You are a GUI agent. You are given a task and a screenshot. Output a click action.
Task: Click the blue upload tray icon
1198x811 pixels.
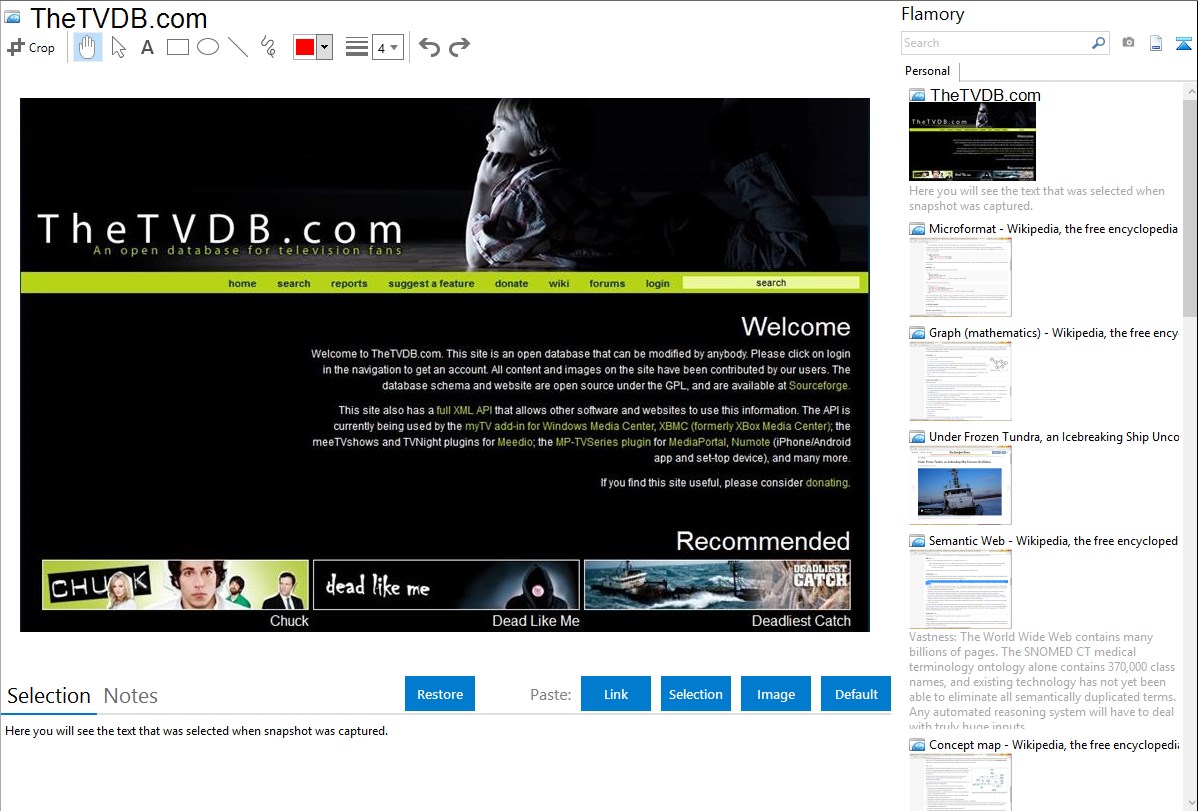click(x=1183, y=44)
